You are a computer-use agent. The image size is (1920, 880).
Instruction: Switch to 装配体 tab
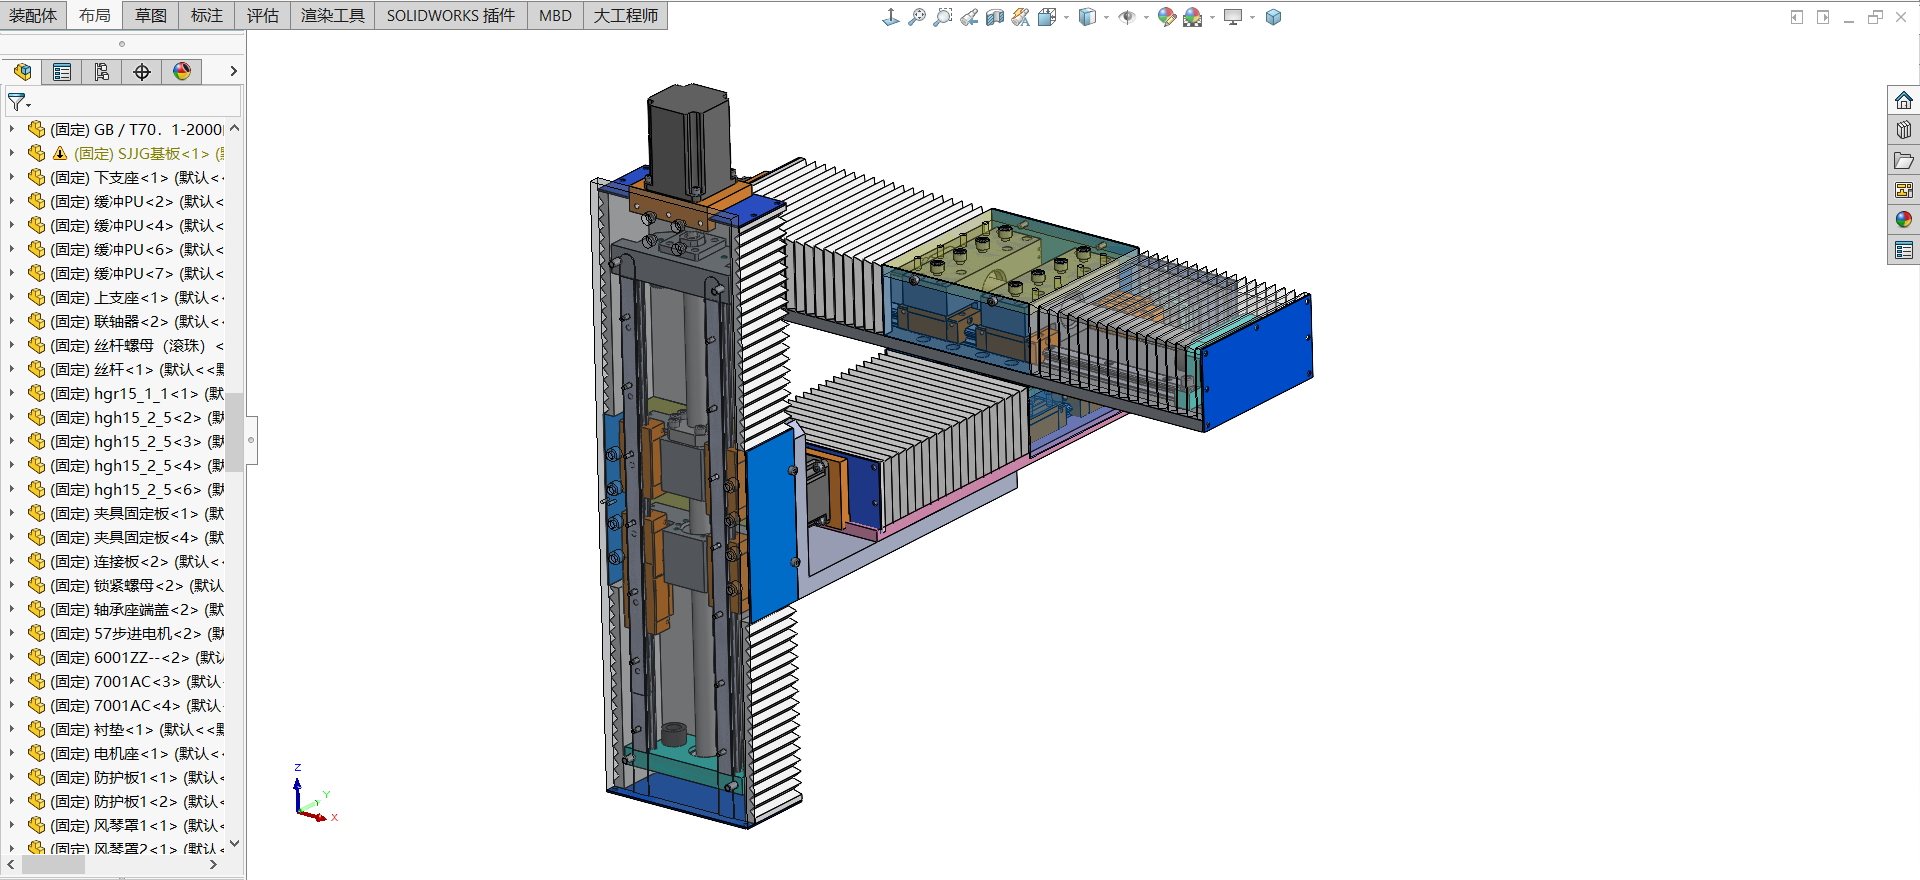(33, 15)
